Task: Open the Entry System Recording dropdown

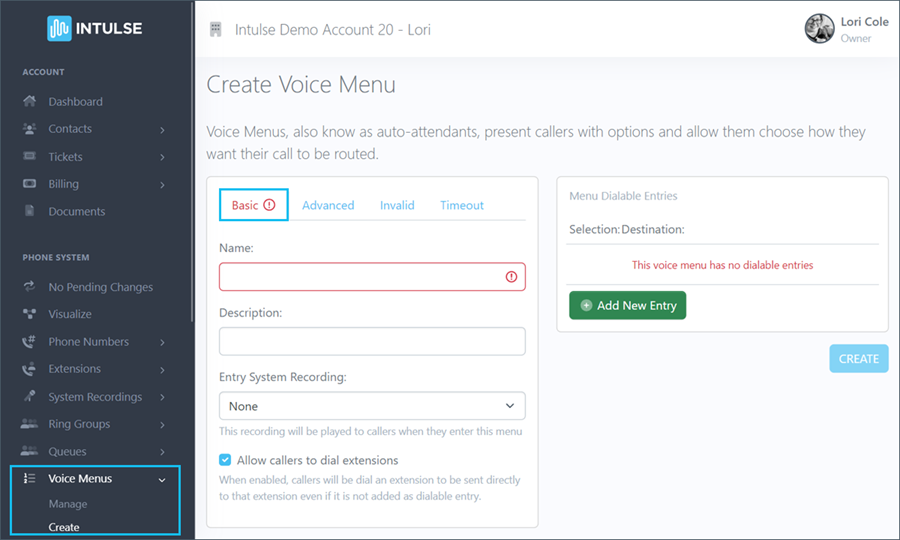Action: [x=372, y=406]
